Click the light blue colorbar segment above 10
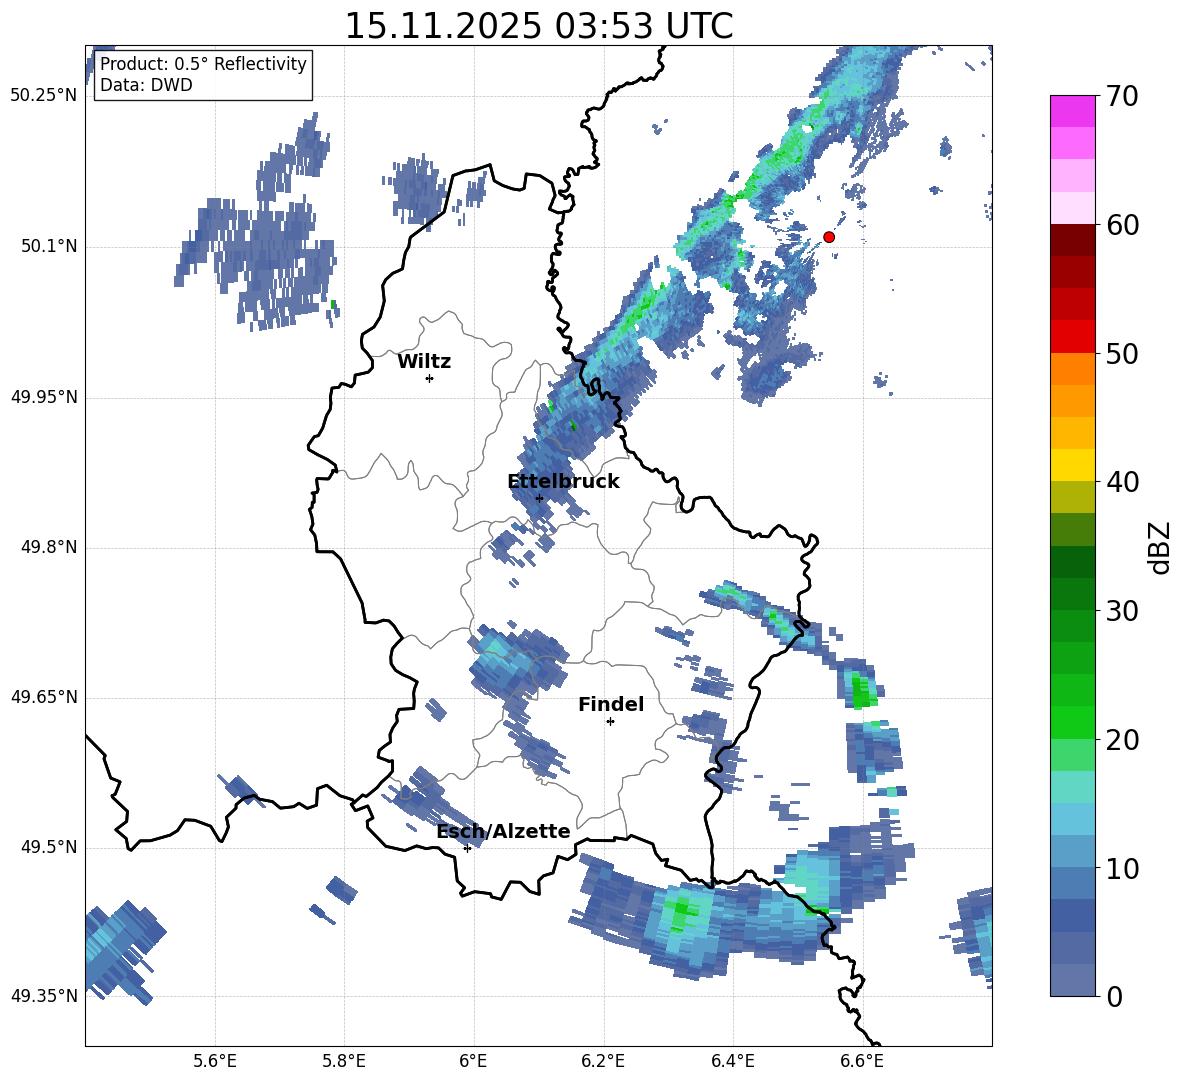 pos(1072,852)
